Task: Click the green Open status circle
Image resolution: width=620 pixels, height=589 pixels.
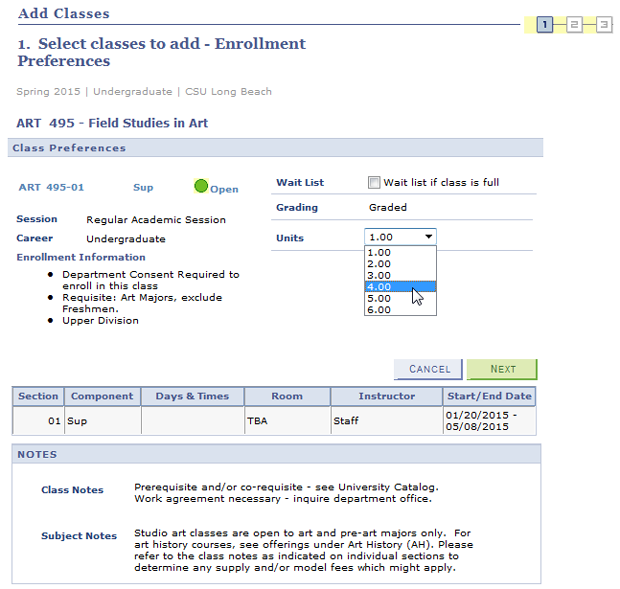Action: pos(201,186)
